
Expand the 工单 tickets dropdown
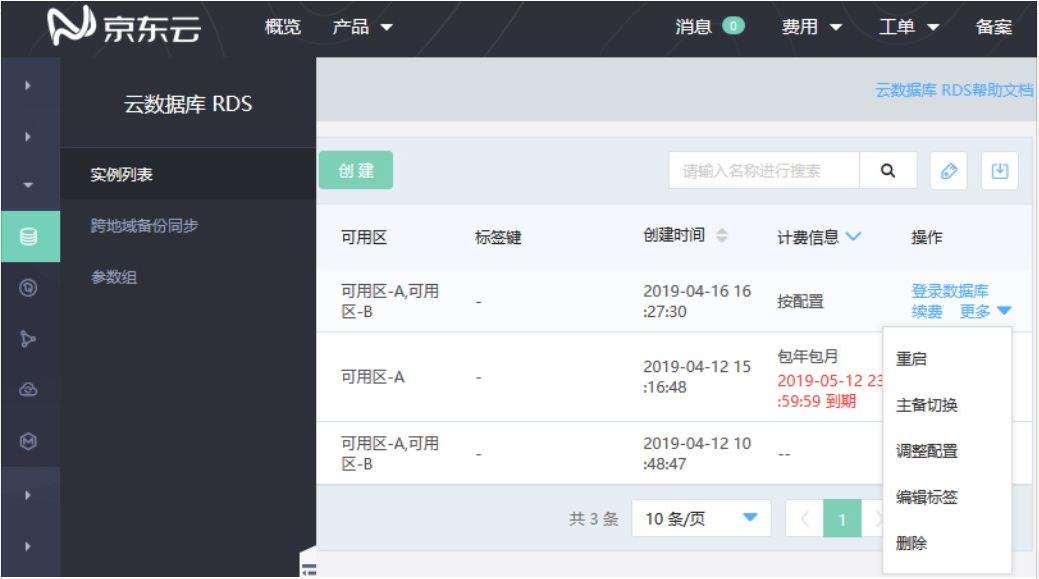[908, 26]
